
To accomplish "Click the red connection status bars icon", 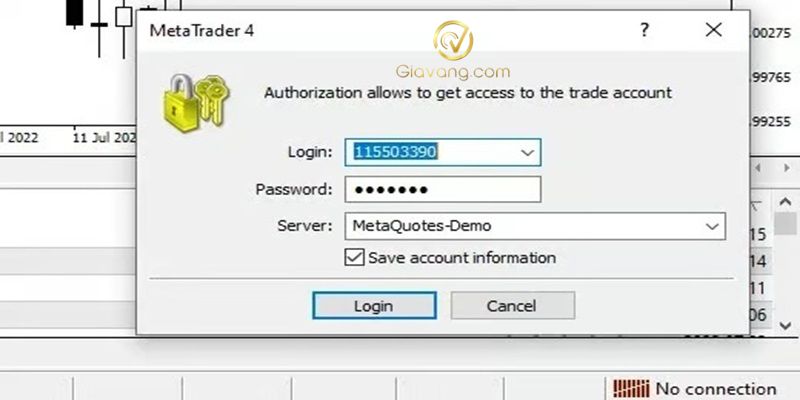I will tap(631, 389).
